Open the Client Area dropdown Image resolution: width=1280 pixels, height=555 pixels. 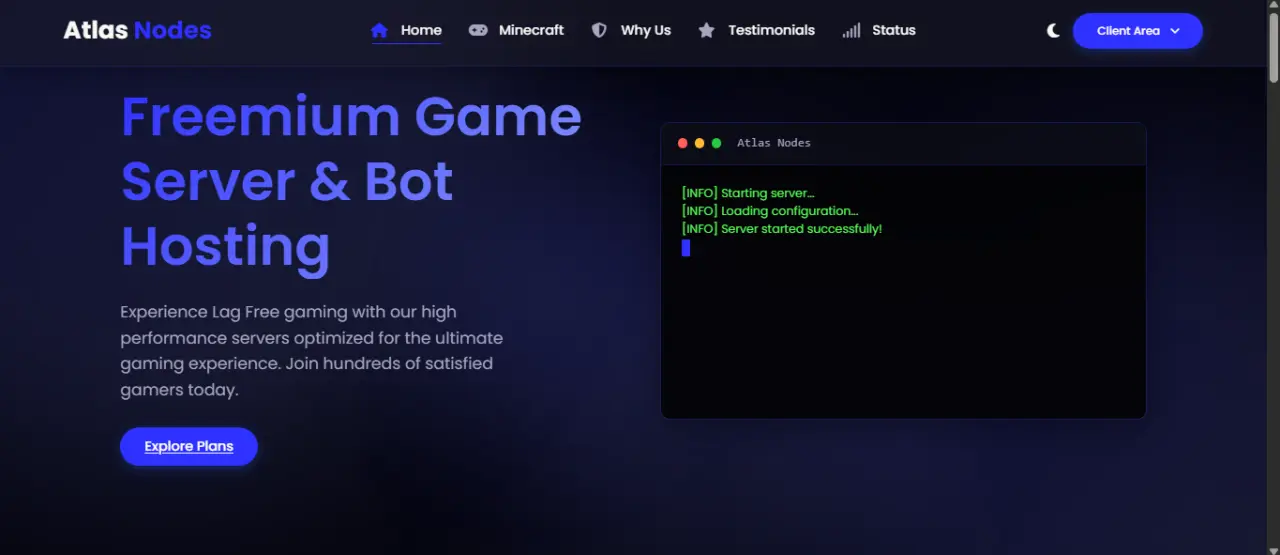(1138, 31)
